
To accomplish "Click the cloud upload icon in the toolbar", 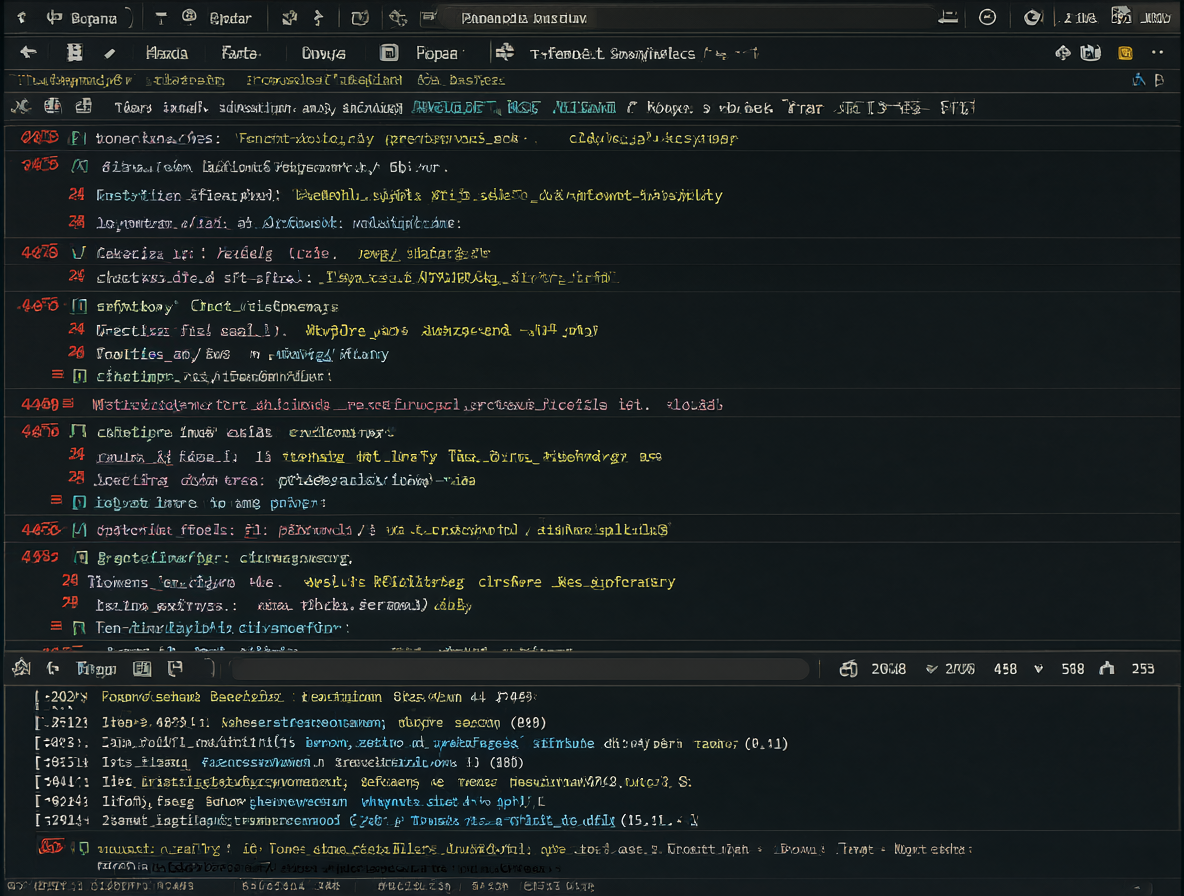I will (1062, 52).
